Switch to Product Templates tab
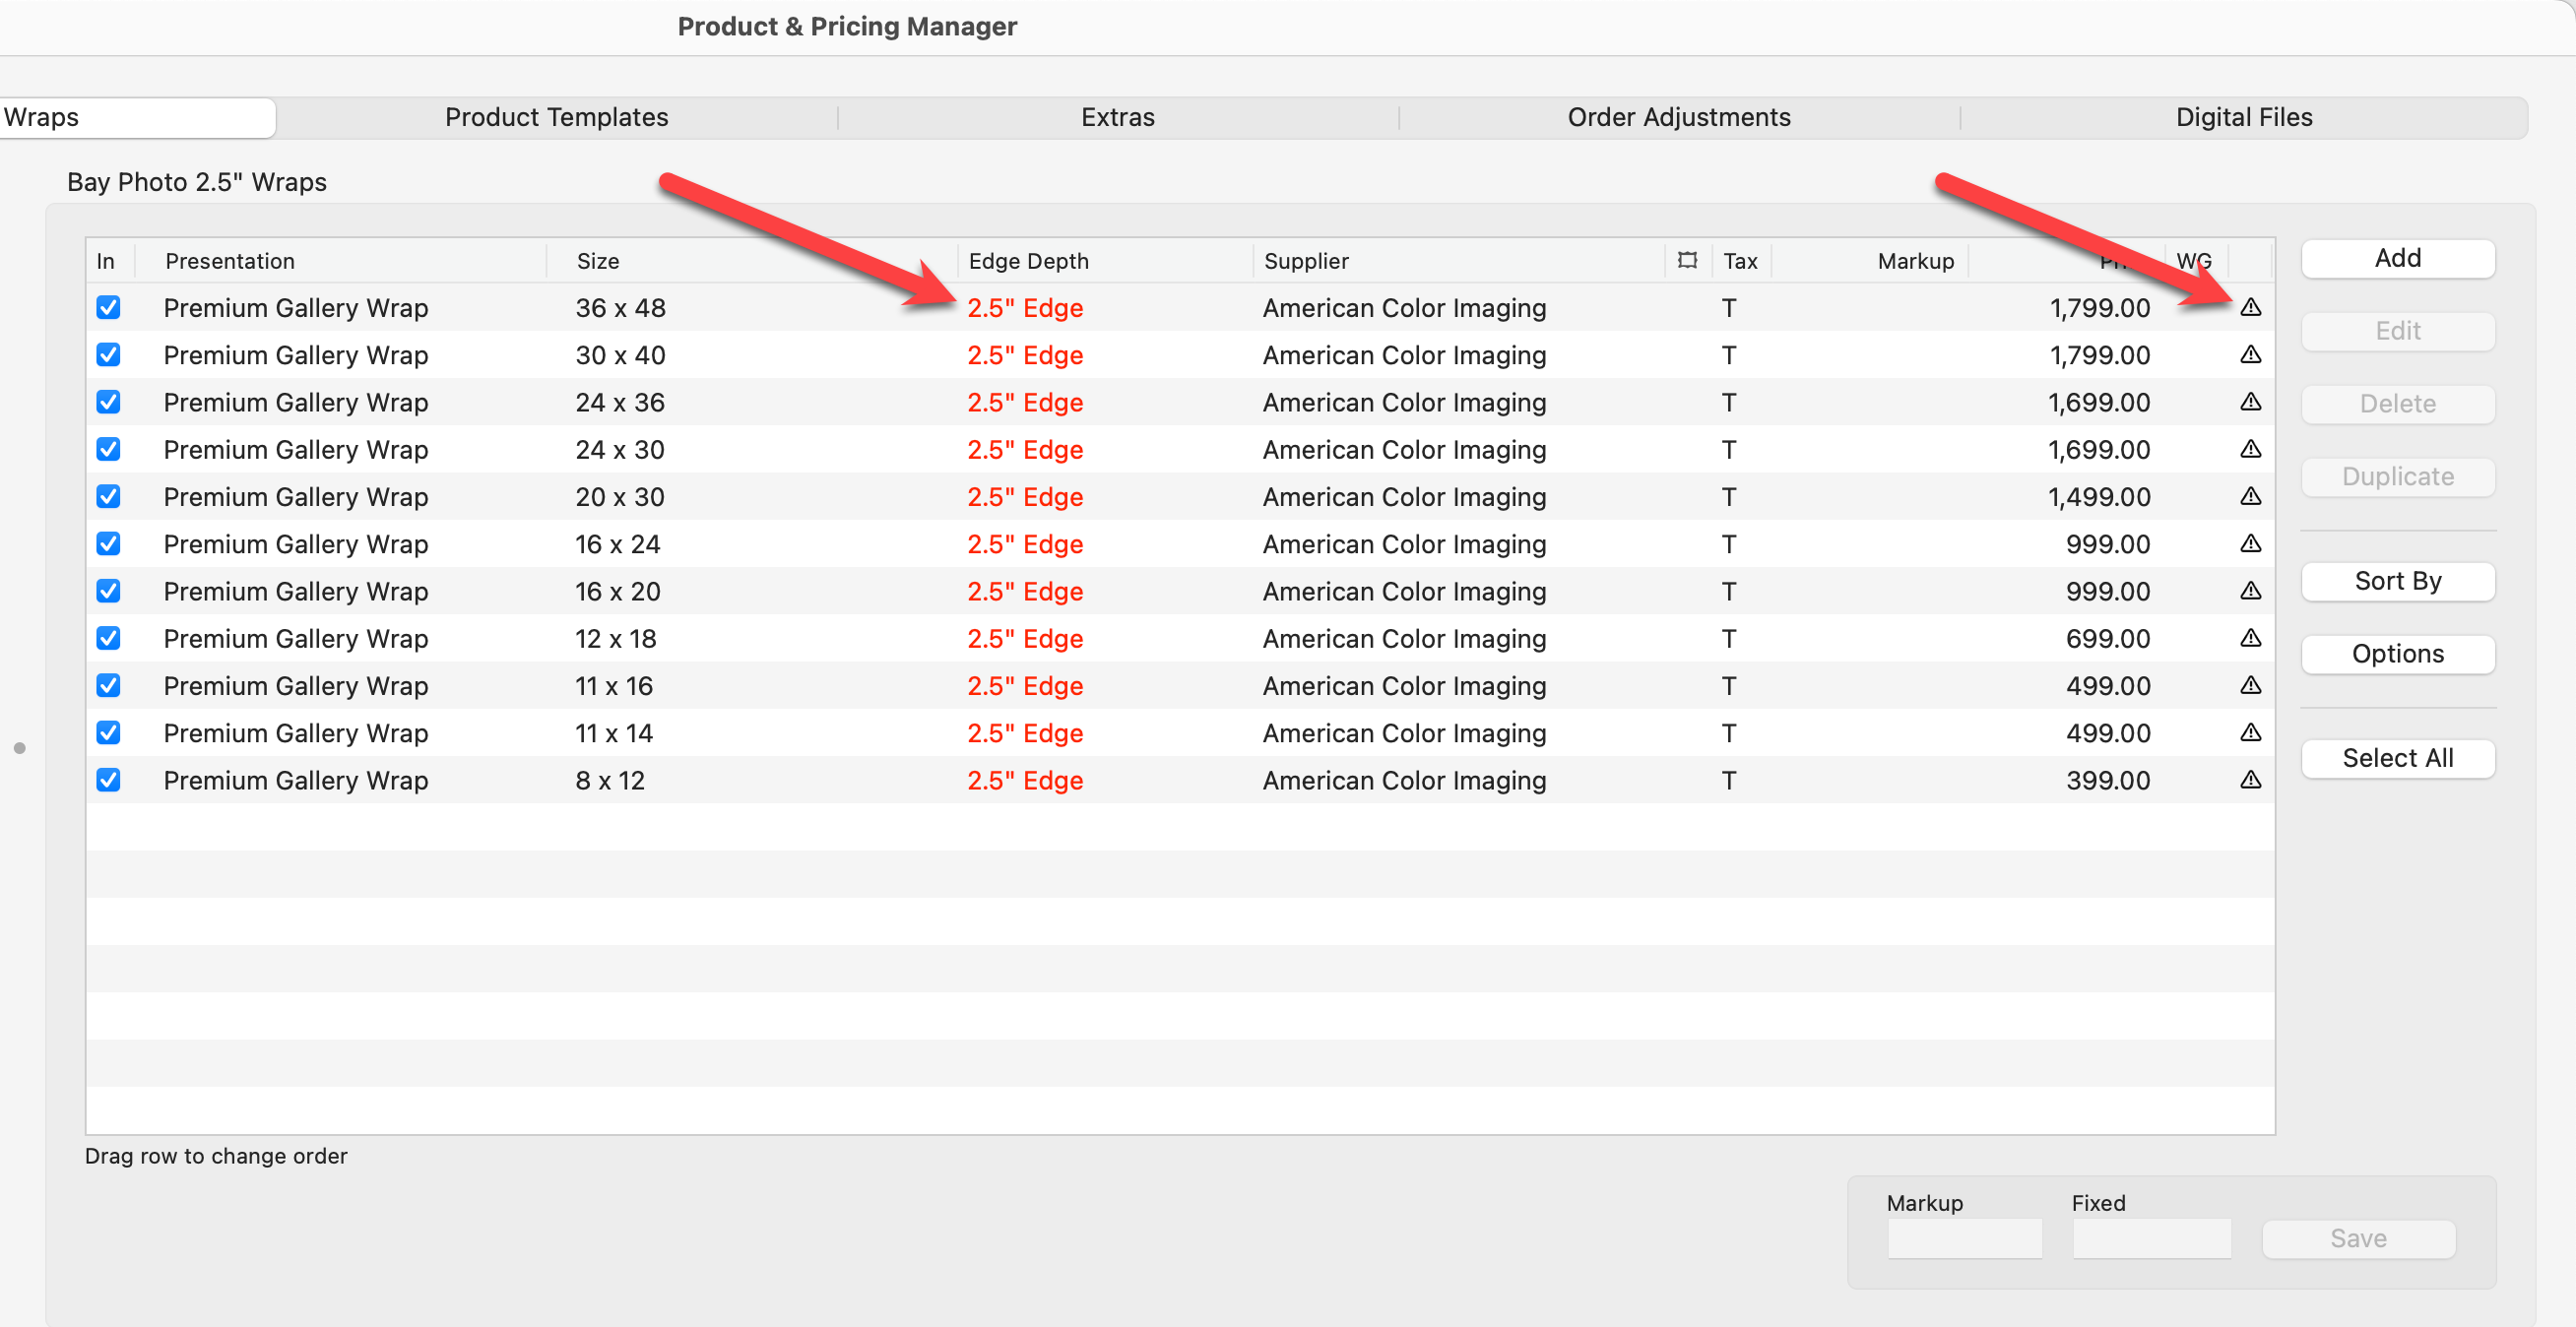 (x=556, y=117)
